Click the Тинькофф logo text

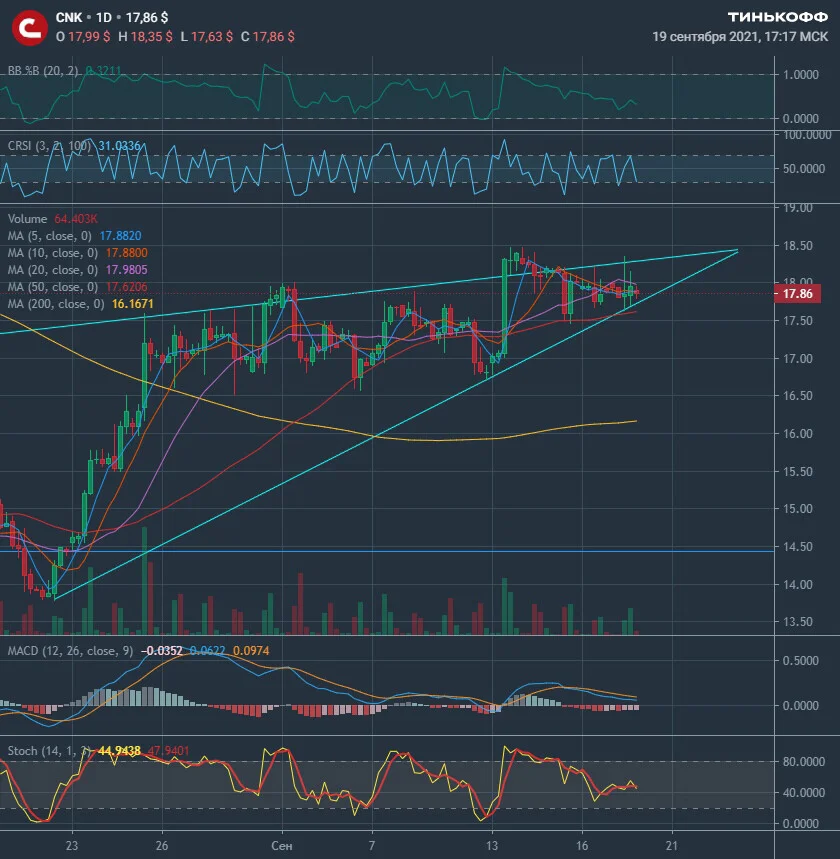pos(778,17)
